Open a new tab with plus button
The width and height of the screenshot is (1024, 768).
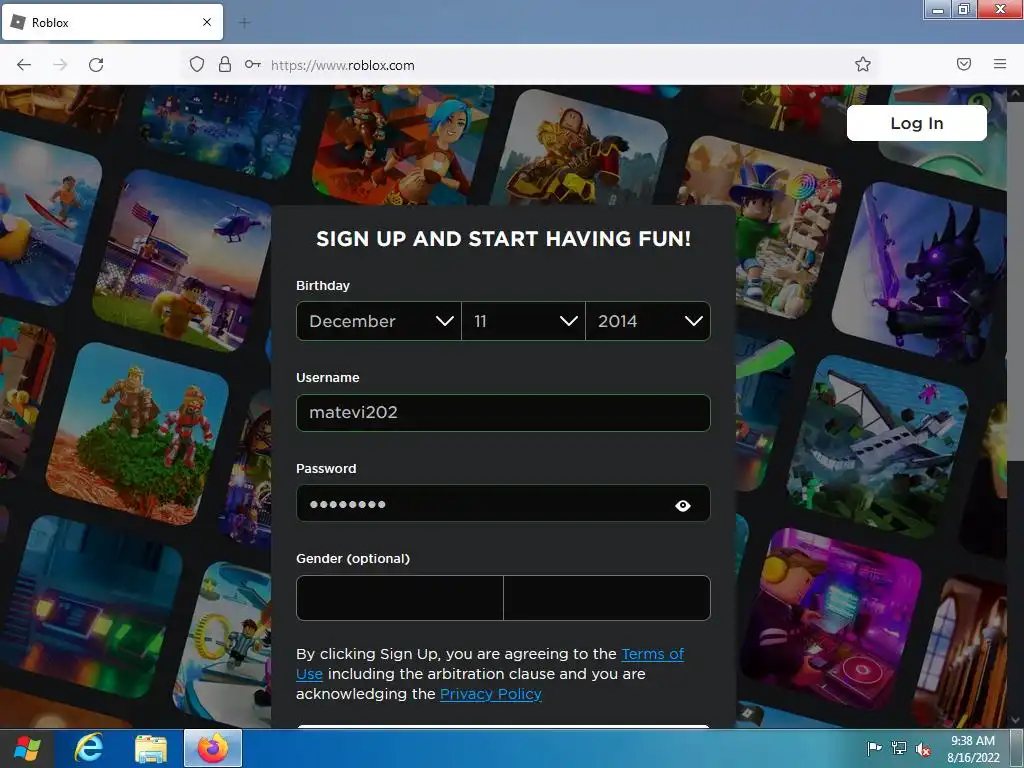click(x=244, y=23)
